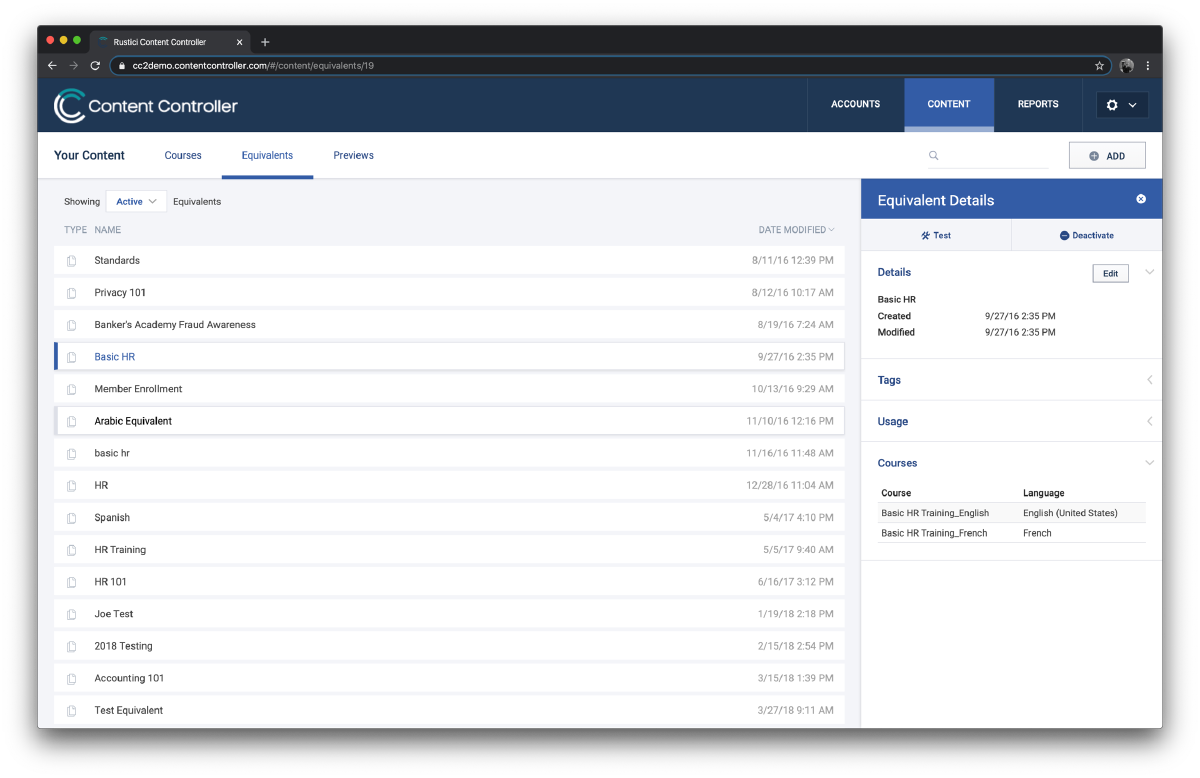
Task: Click the Edit button in Details
Action: coord(1110,273)
